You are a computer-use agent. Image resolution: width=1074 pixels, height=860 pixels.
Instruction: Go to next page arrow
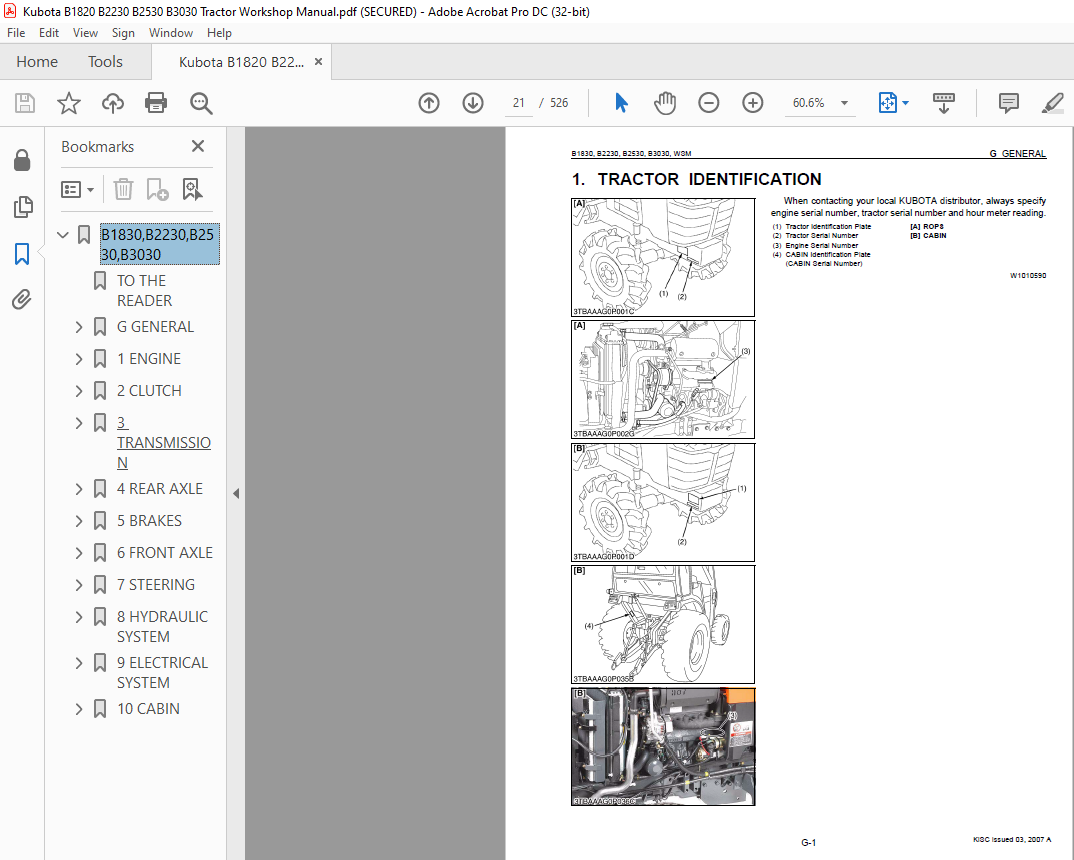(x=473, y=103)
